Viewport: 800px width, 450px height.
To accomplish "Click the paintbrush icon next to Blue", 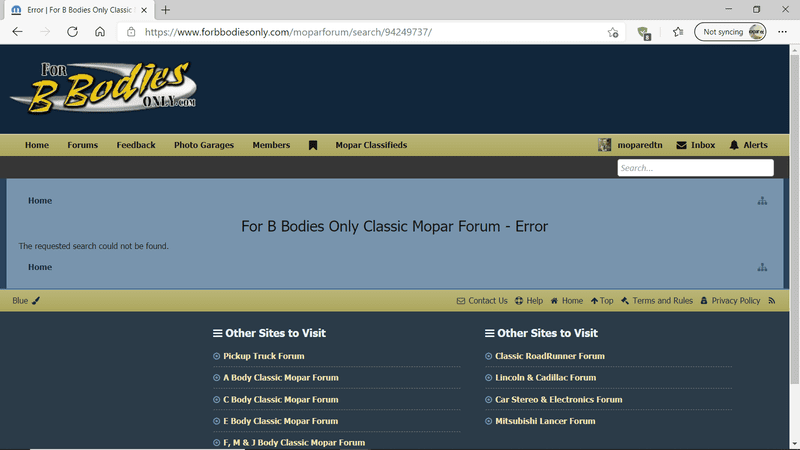I will pyautogui.click(x=36, y=301).
